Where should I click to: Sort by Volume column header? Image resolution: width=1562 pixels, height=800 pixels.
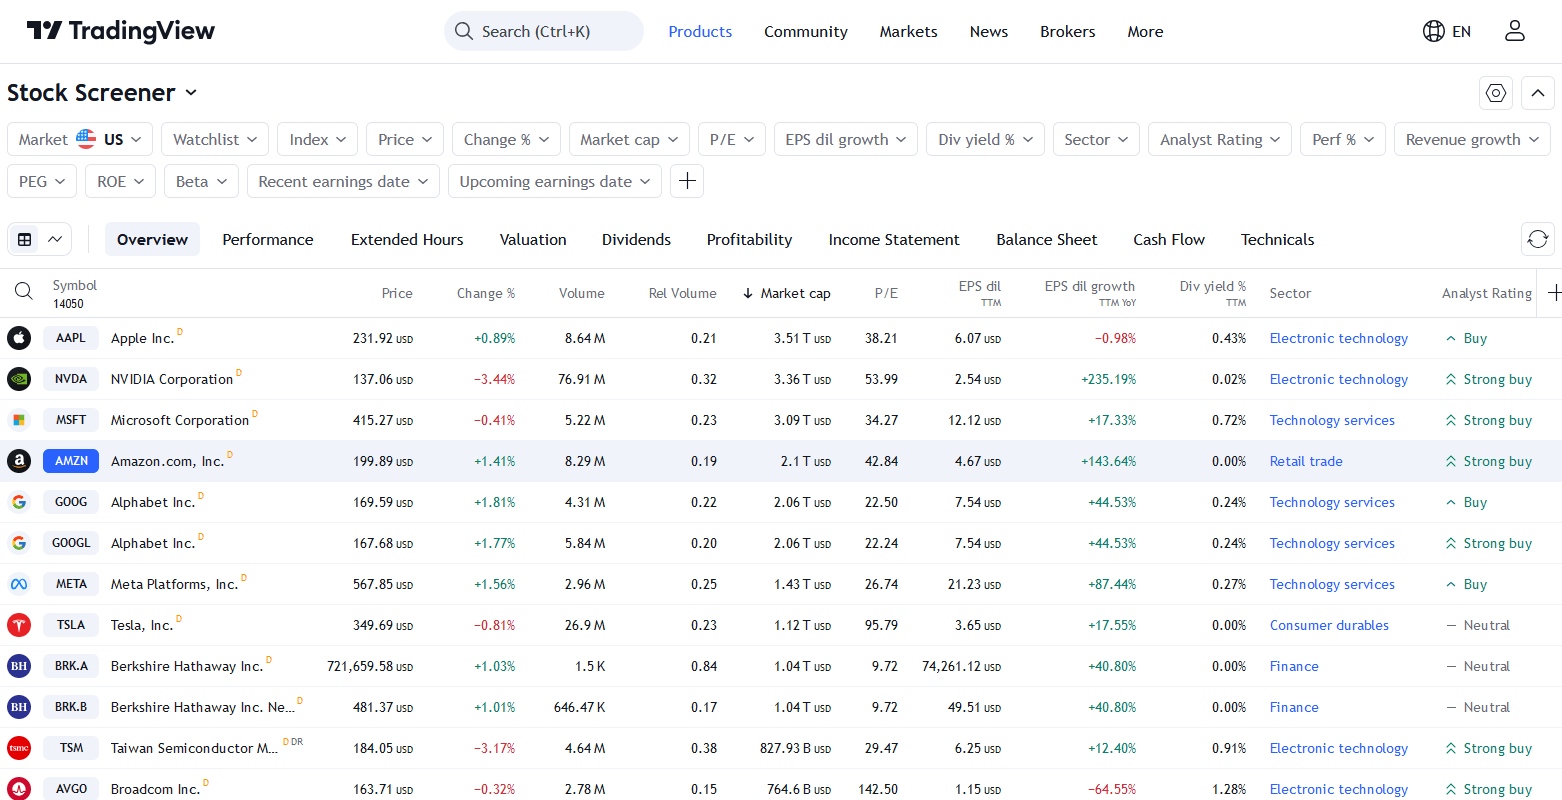coord(582,293)
